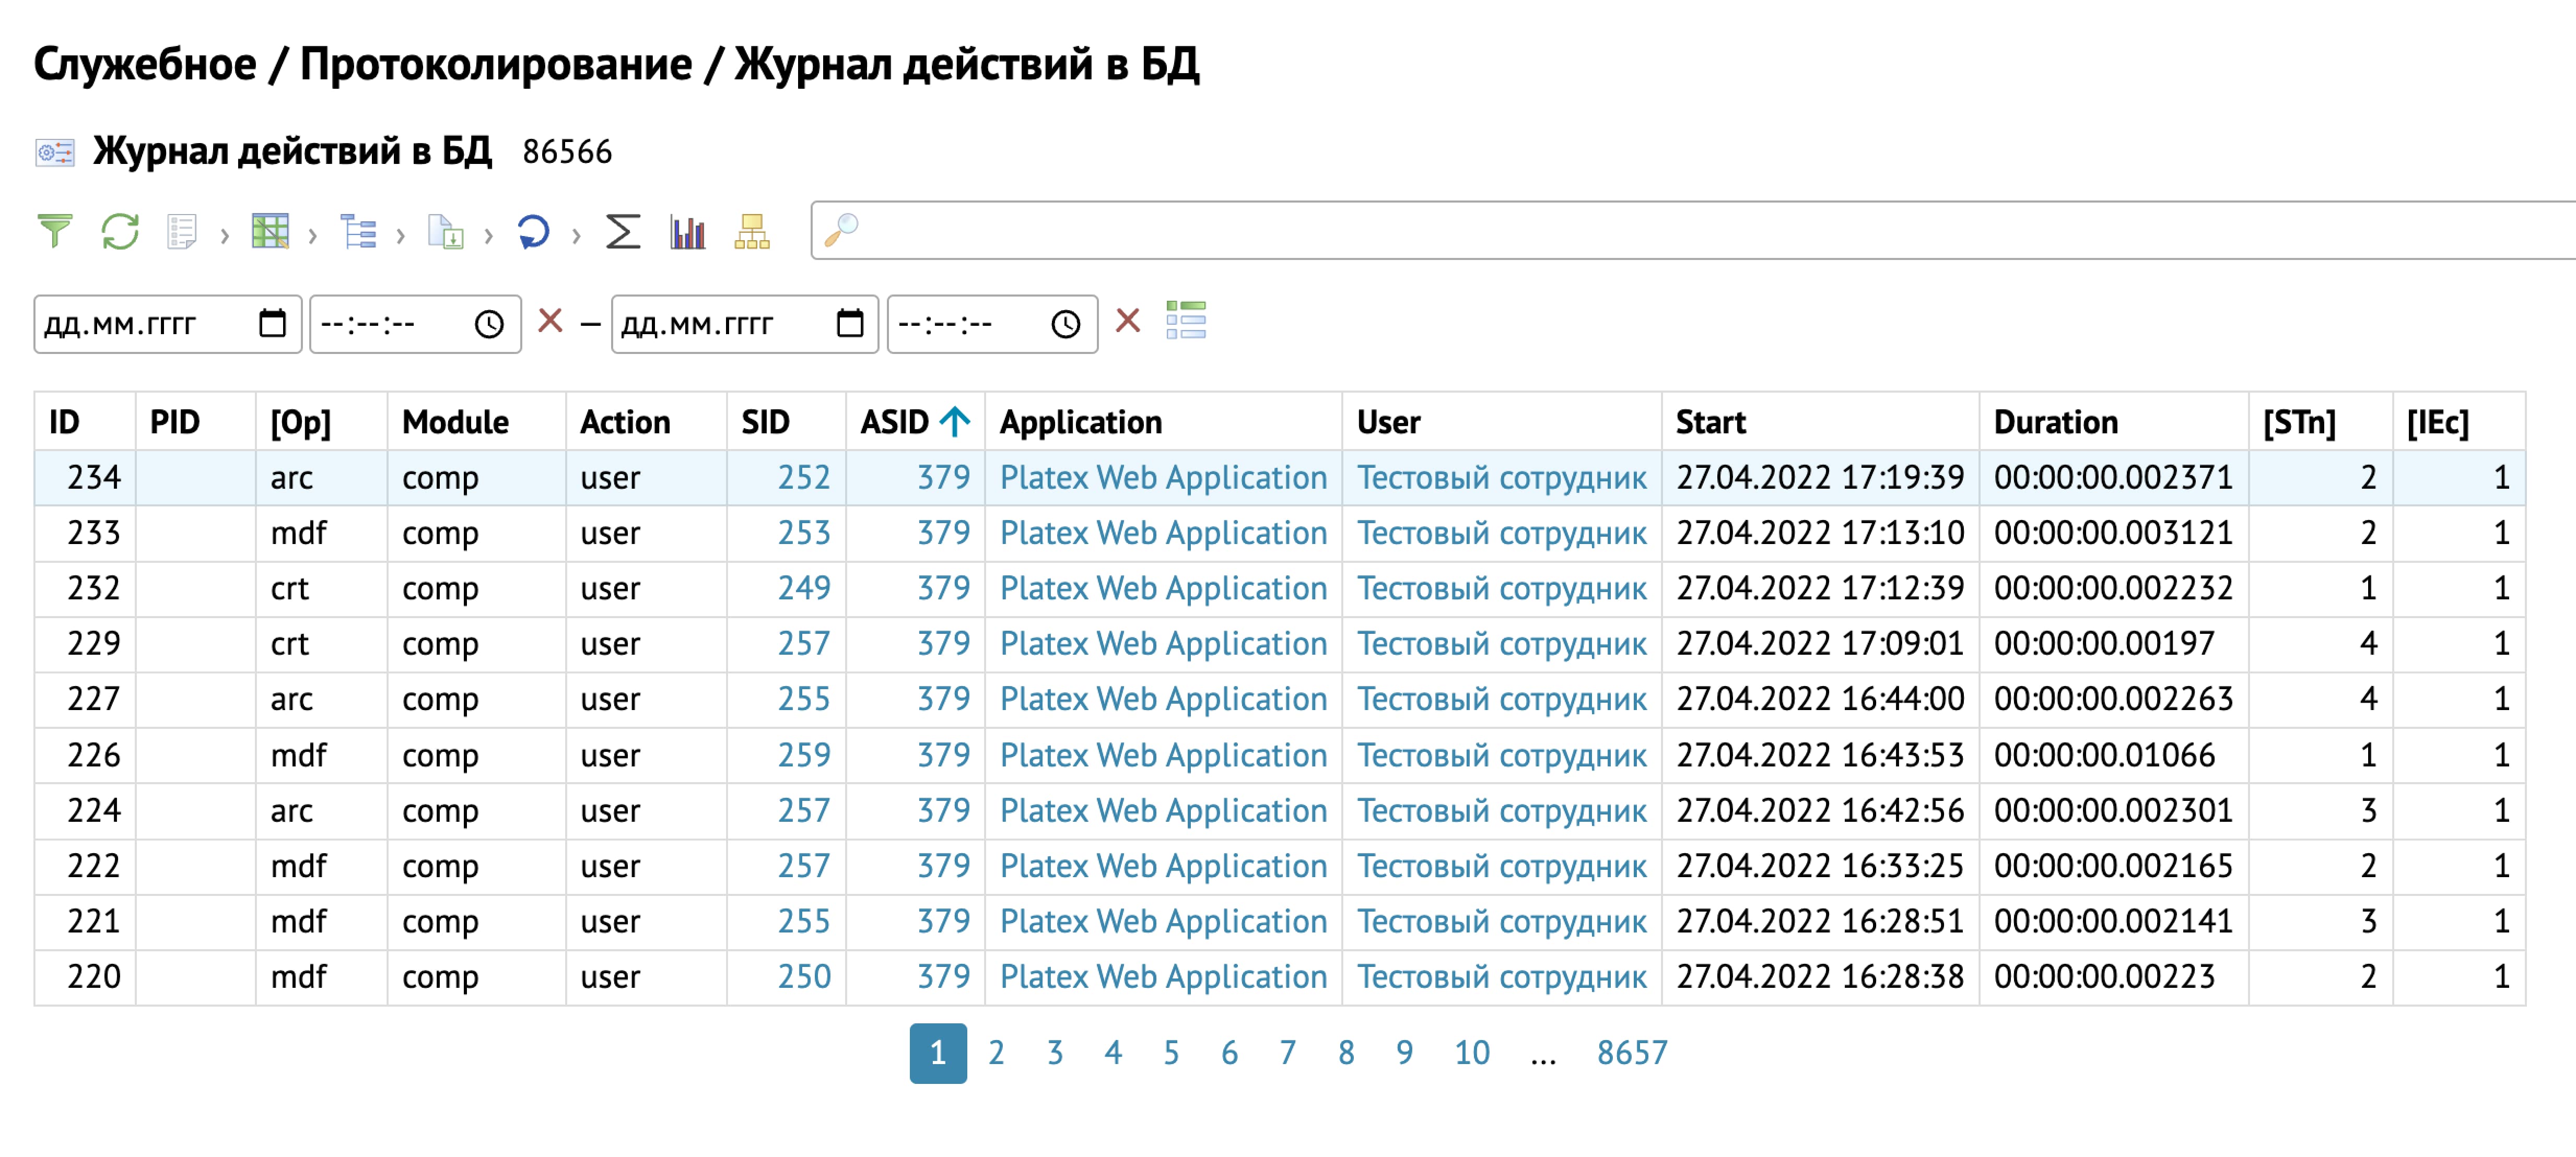
Task: Open SID 250 link in row 220
Action: click(x=804, y=976)
